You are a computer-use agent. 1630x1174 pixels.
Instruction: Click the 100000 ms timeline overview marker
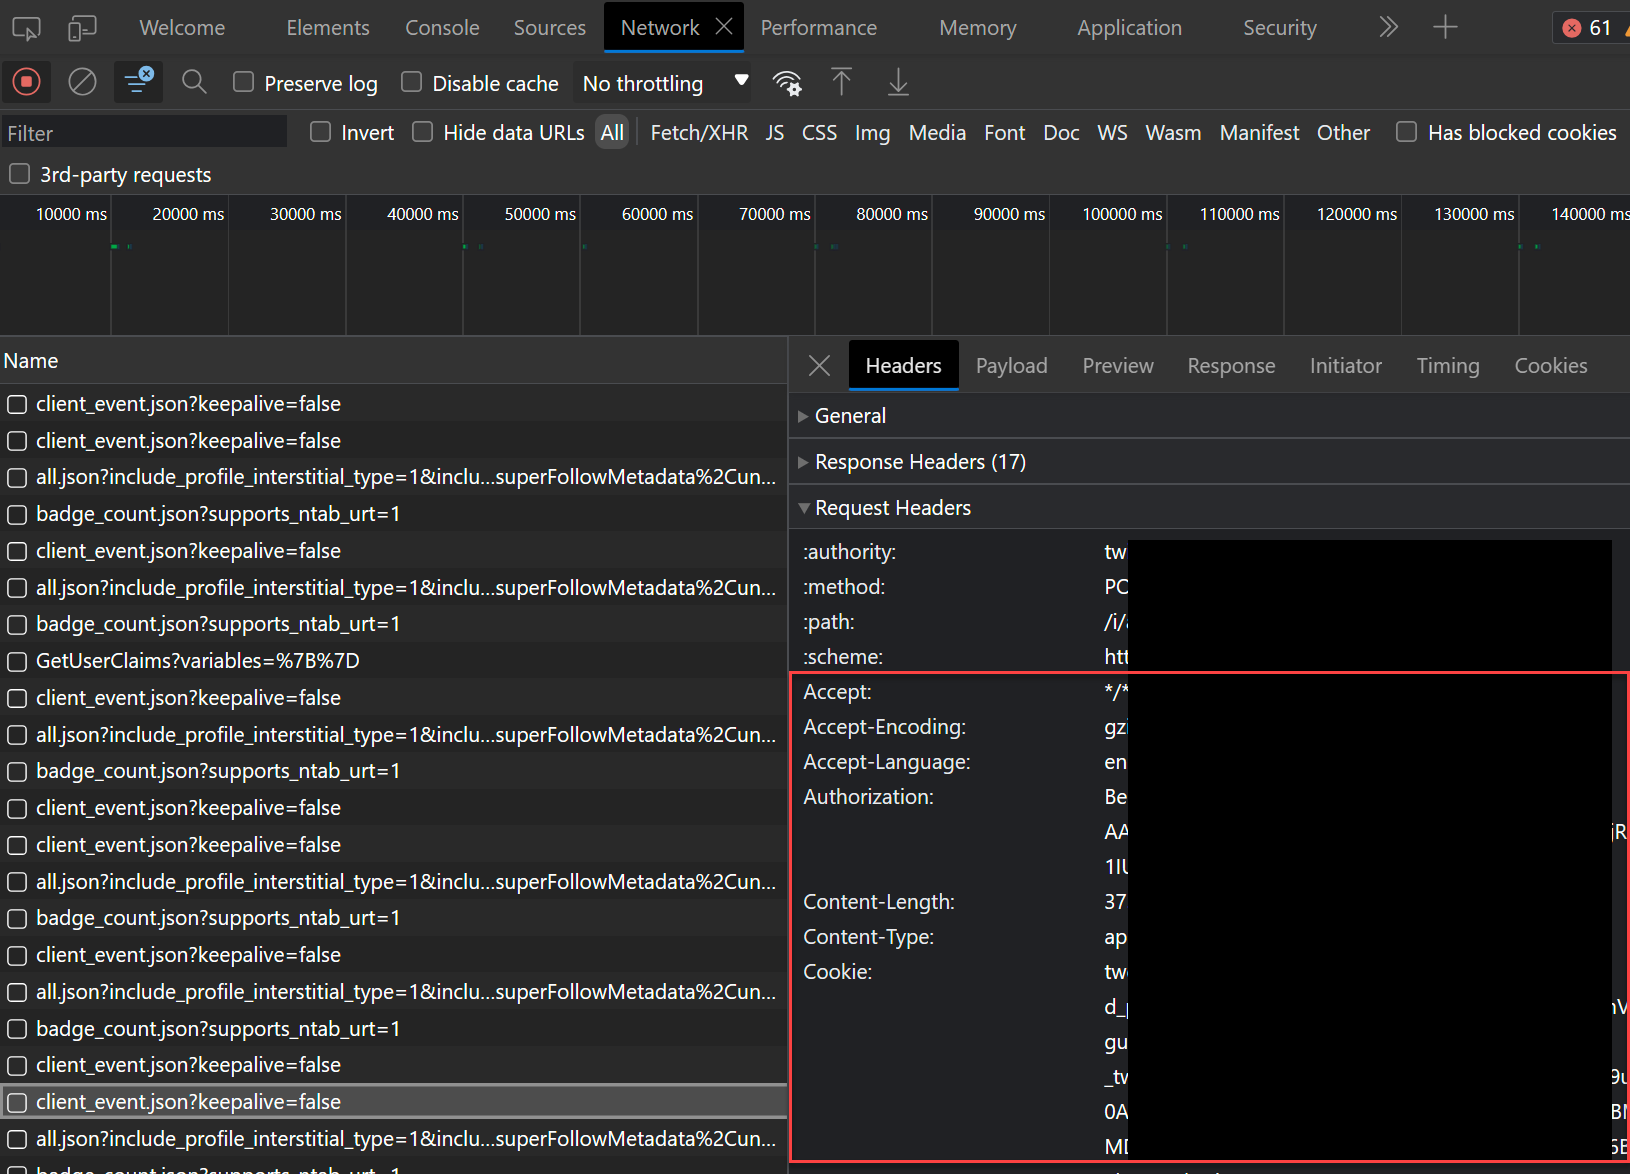[x=1122, y=214]
